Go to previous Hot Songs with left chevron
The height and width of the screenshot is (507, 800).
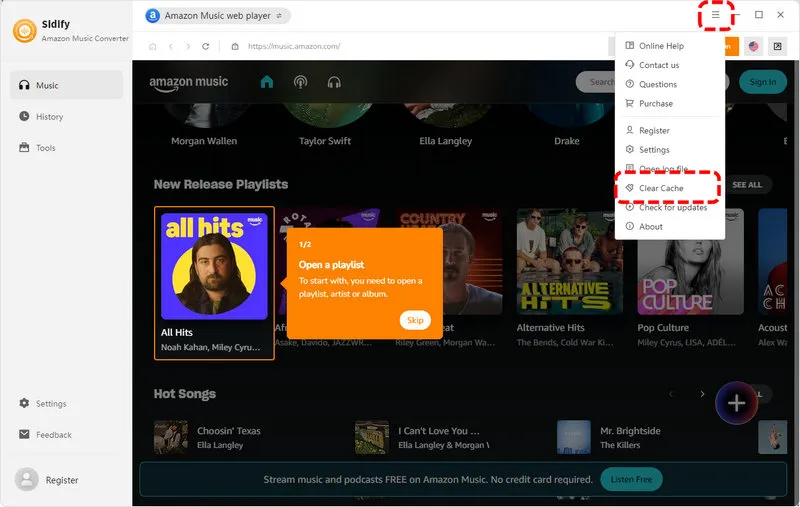tap(671, 394)
